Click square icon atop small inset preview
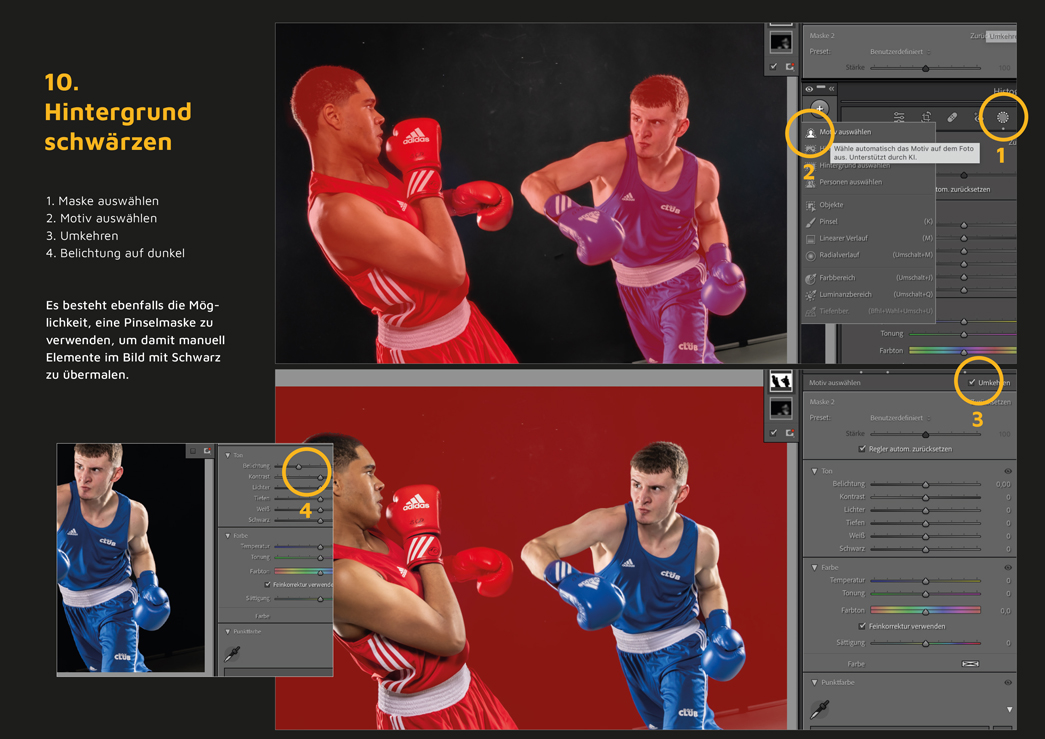The width and height of the screenshot is (1045, 739). coord(193,451)
